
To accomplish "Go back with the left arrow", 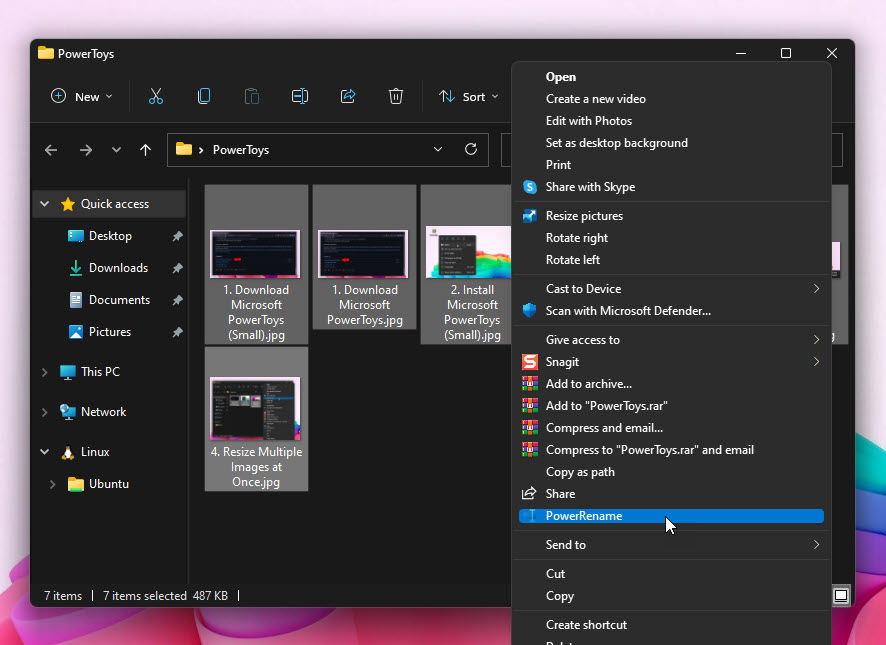I will [51, 150].
